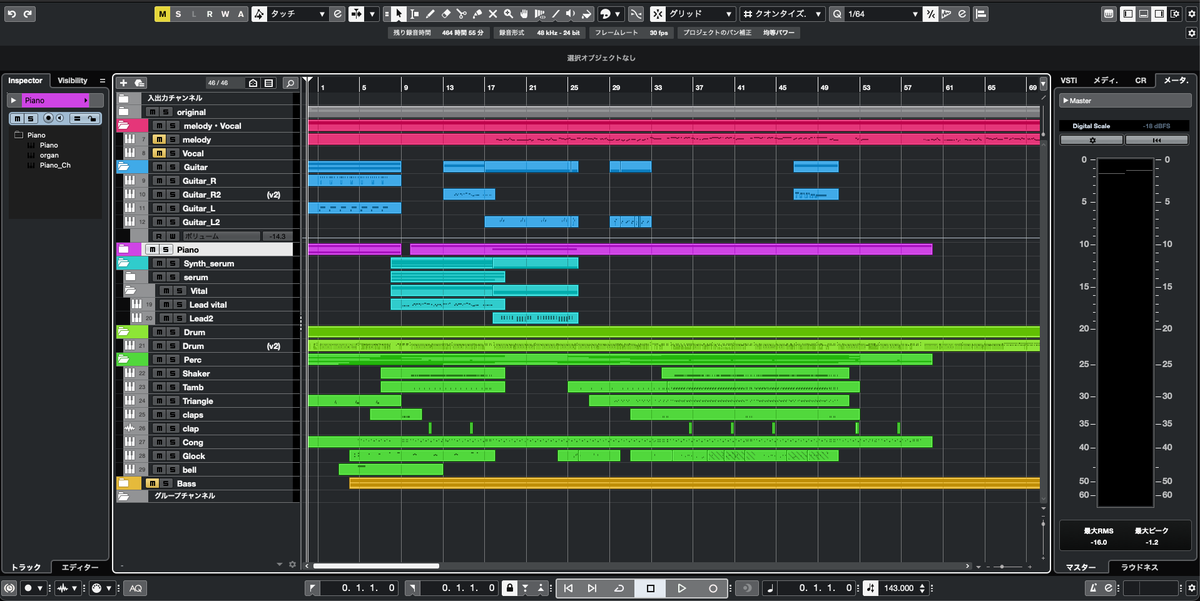
Task: Select the Line tool
Action: tap(555, 14)
